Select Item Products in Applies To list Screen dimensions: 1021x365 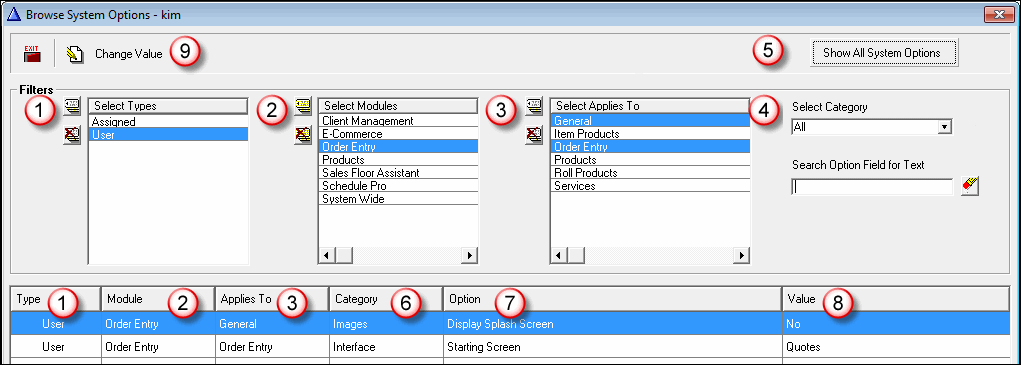pyautogui.click(x=650, y=133)
